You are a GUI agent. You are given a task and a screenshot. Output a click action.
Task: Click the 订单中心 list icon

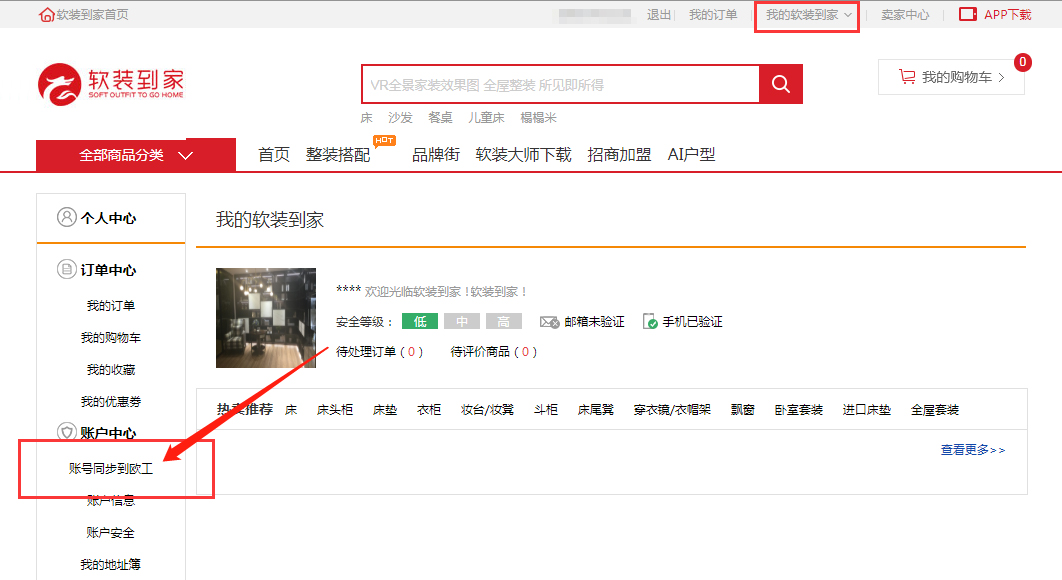point(66,269)
